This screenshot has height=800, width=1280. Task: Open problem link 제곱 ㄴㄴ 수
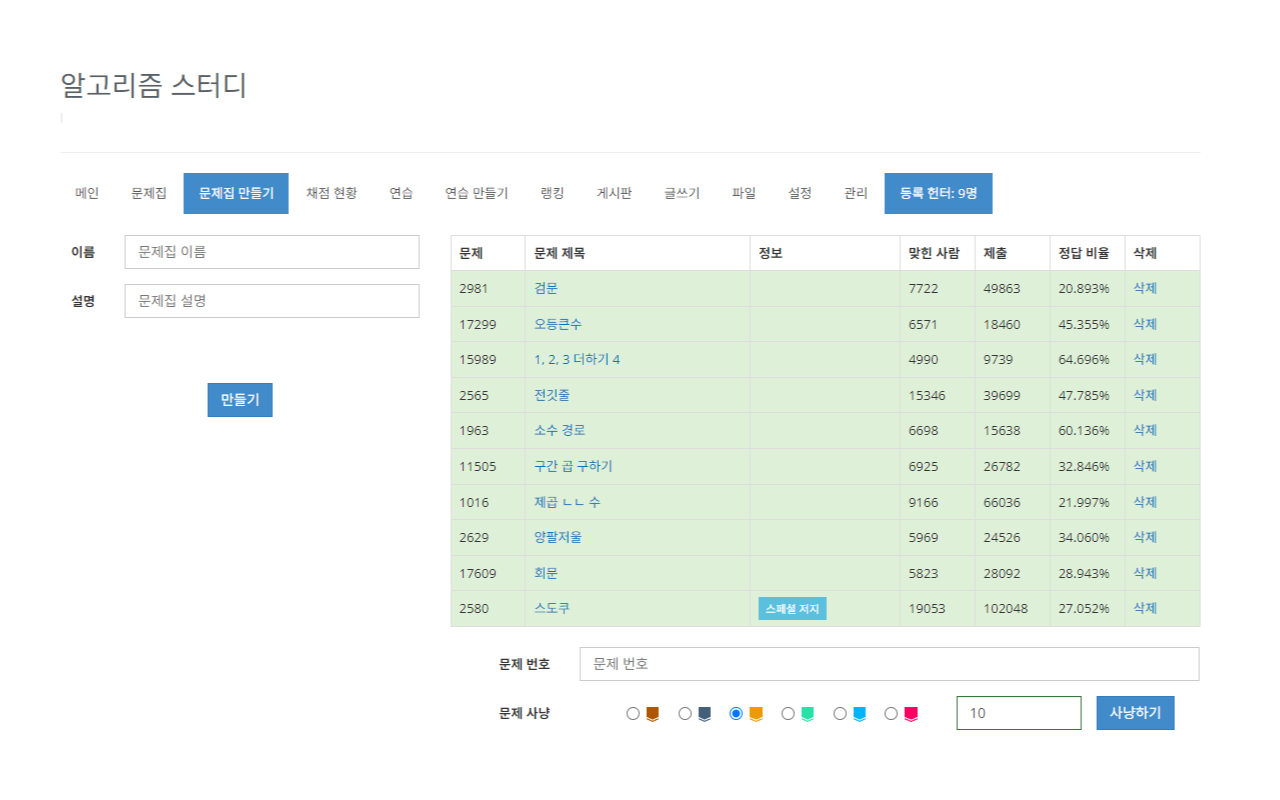click(x=567, y=502)
